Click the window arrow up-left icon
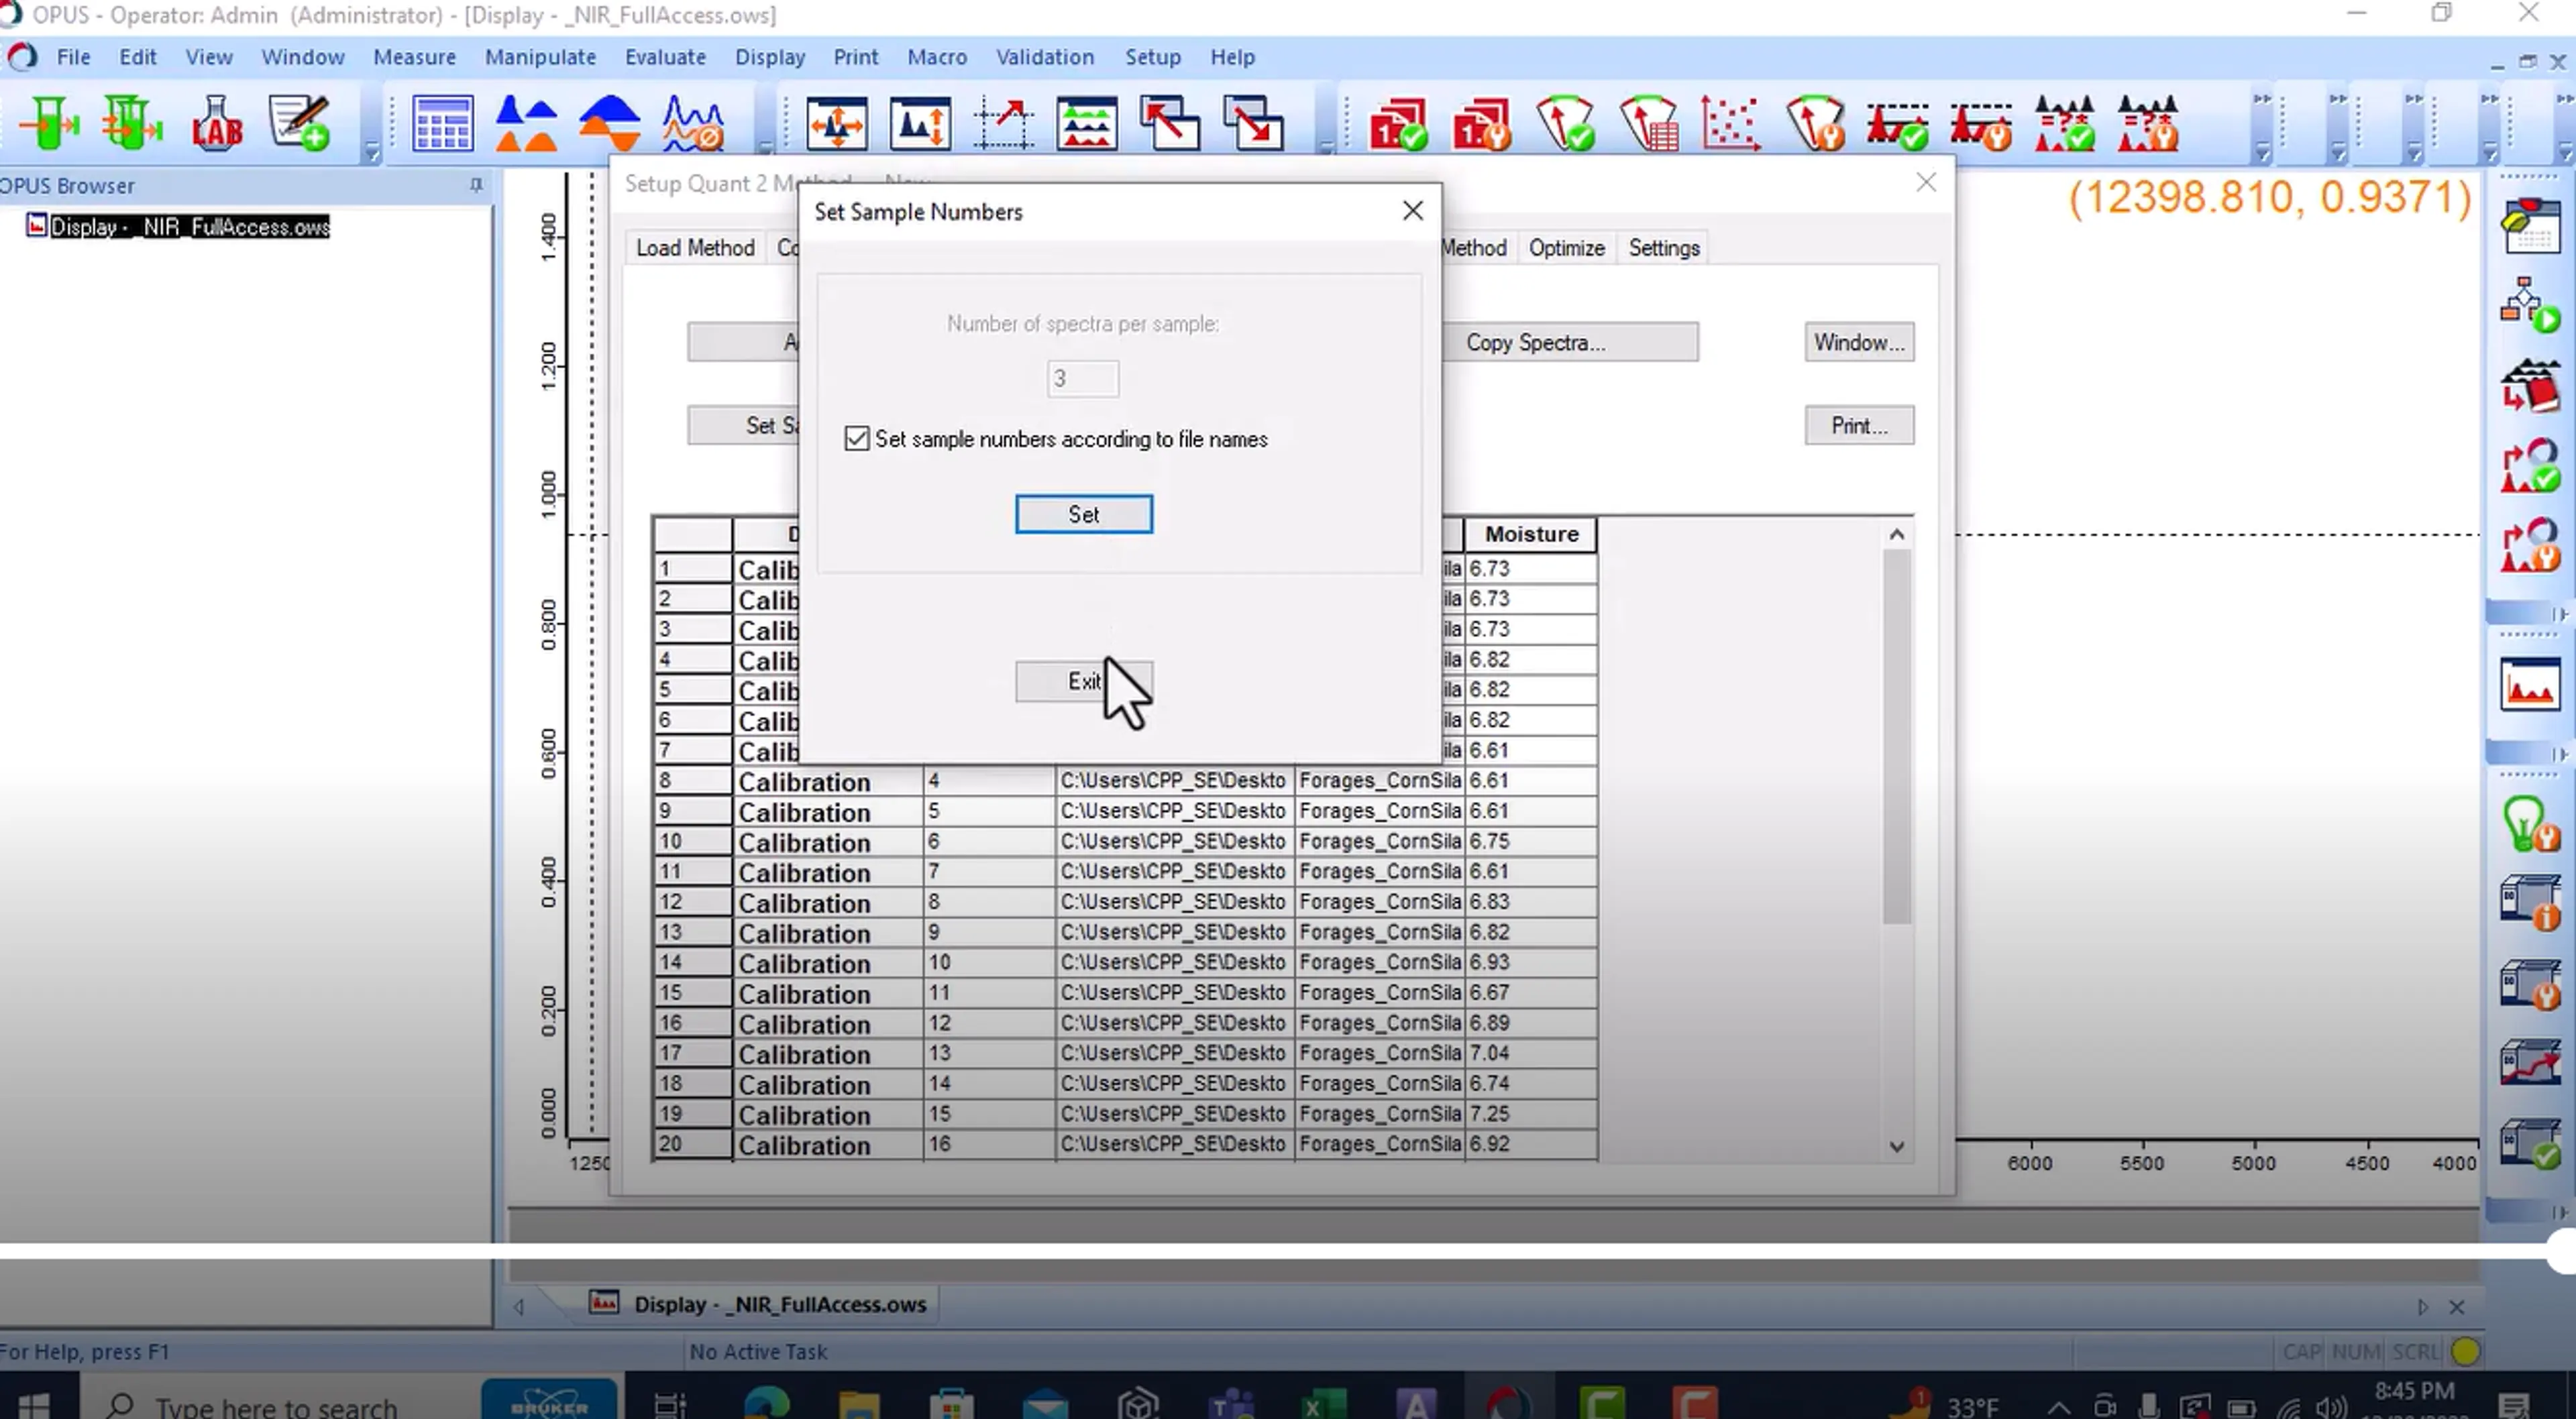This screenshot has width=2576, height=1419. pos(1170,124)
